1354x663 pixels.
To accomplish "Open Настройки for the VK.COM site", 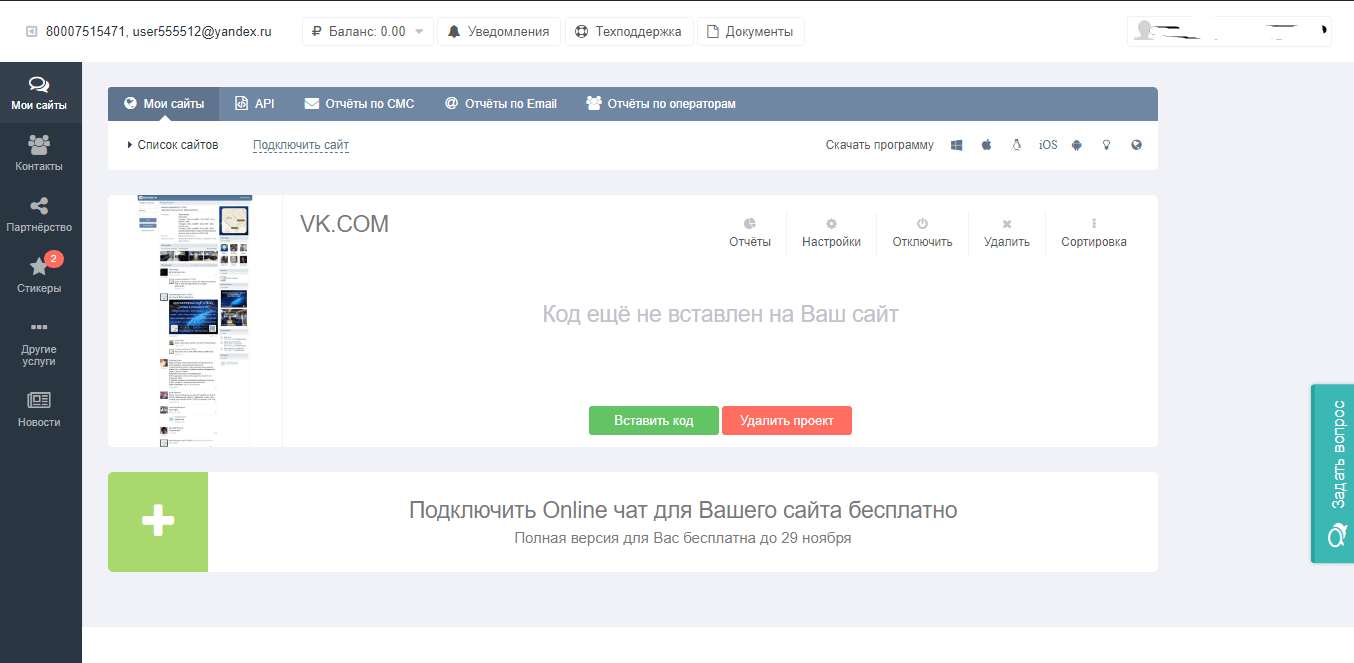I will (831, 233).
